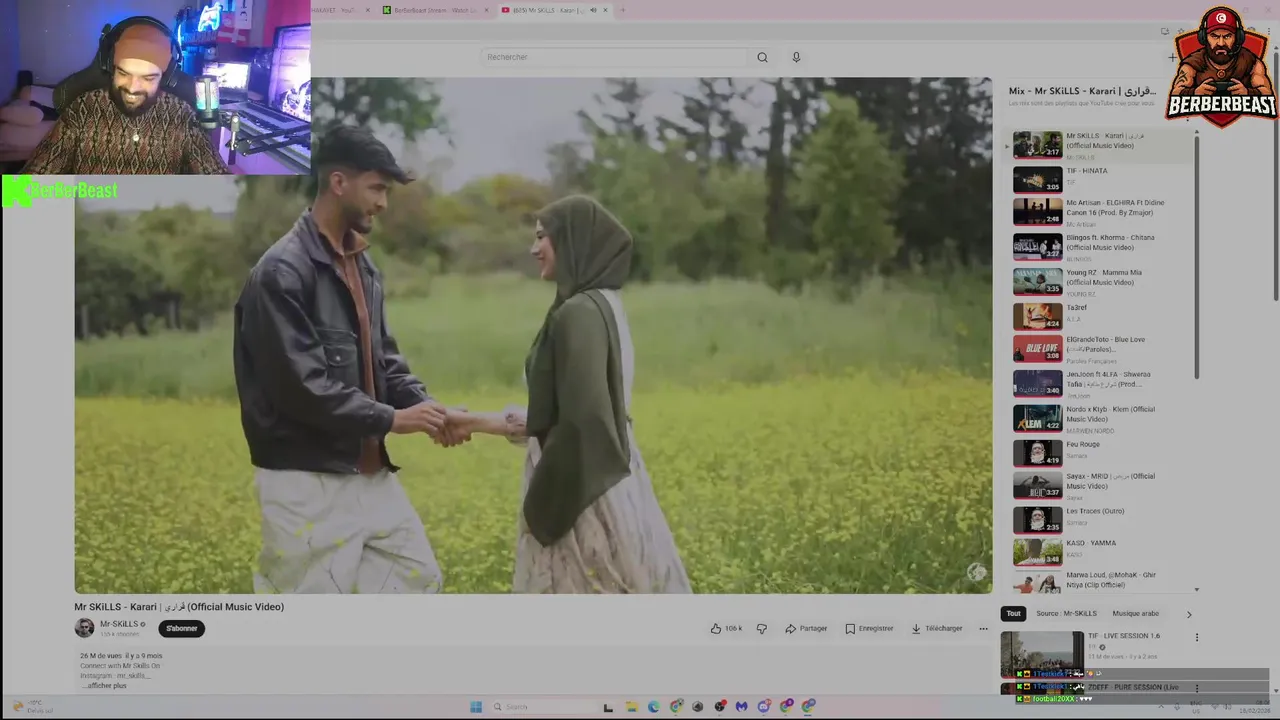The image size is (1280, 720).
Task: Click the playlist panel scroll-down arrow
Action: tap(1197, 590)
